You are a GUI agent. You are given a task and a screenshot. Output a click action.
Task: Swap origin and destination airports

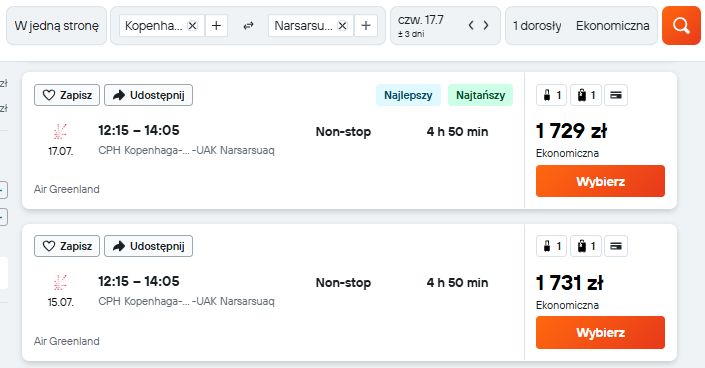pyautogui.click(x=248, y=26)
